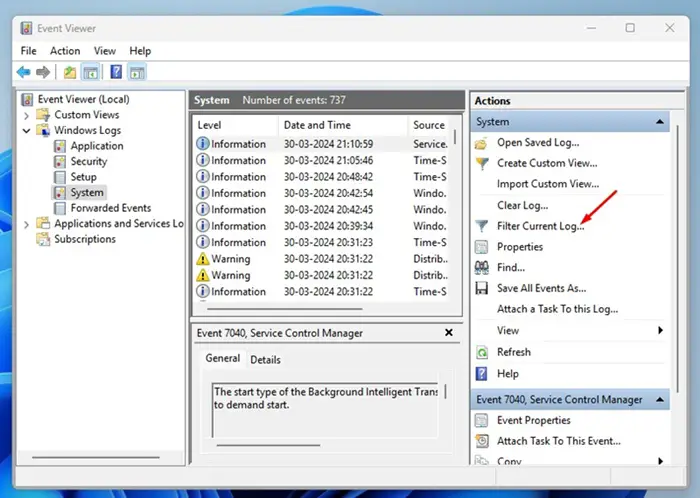This screenshot has height=498, width=700.
Task: Click the Event Properties icon
Action: [x=482, y=420]
